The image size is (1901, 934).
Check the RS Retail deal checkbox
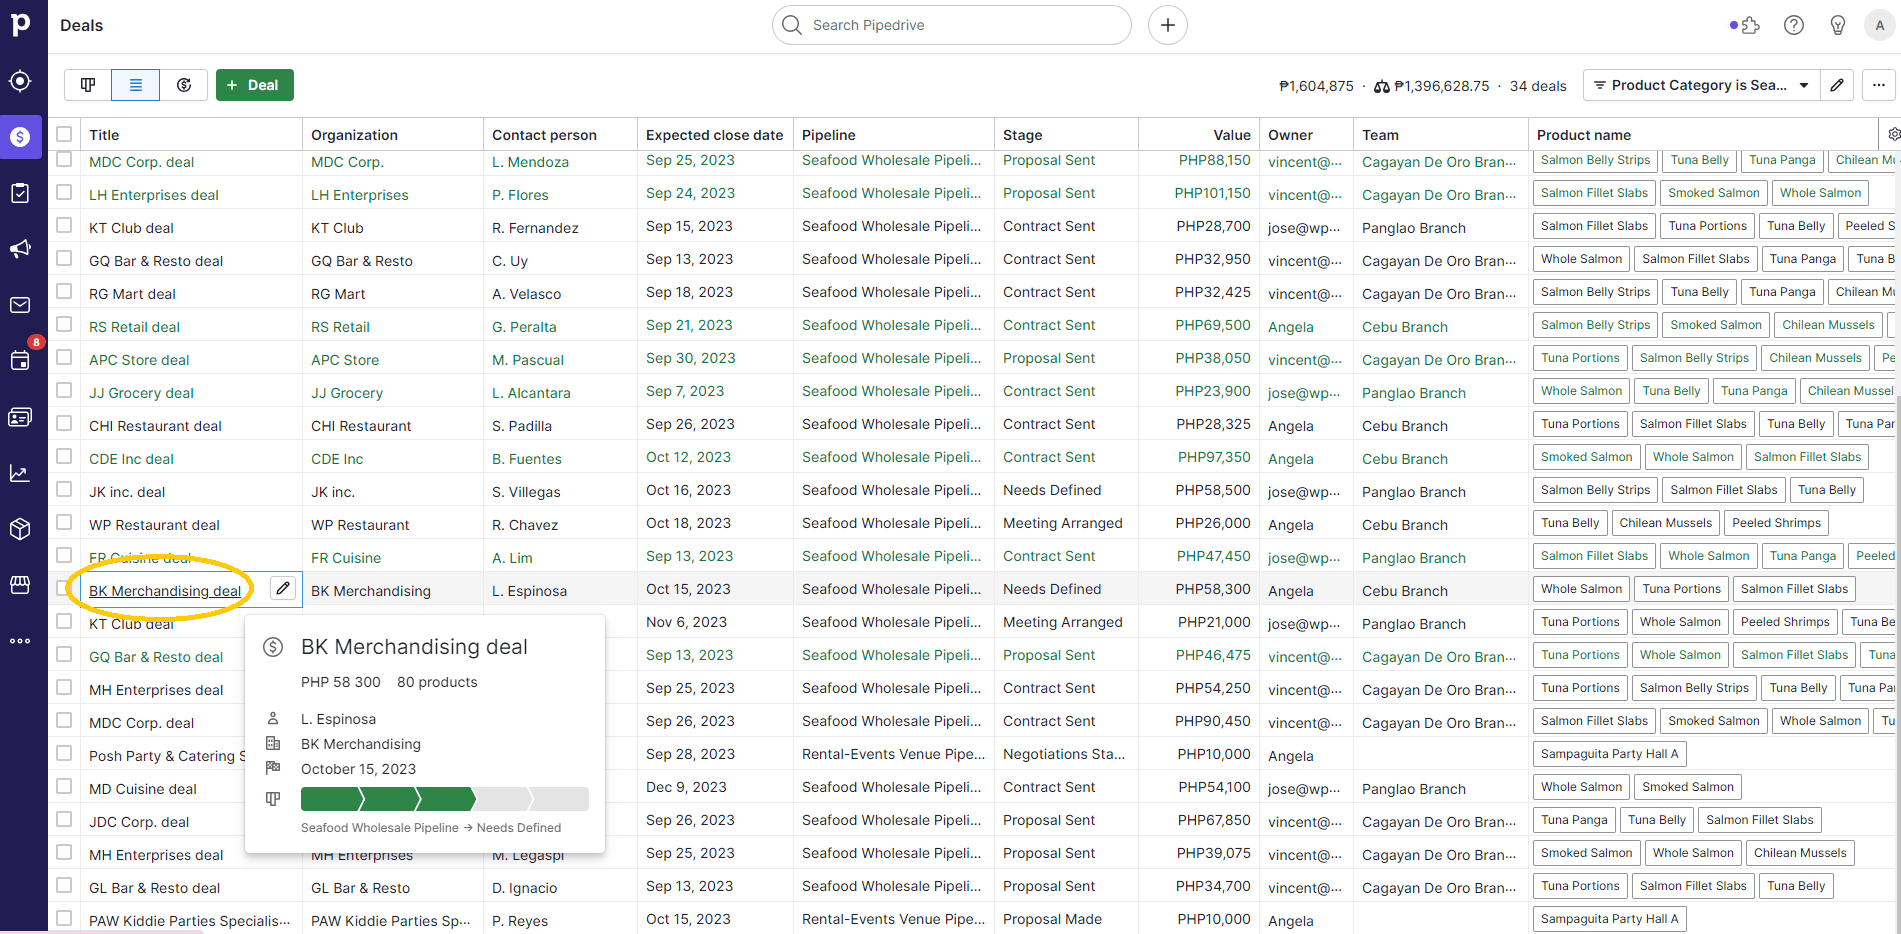(x=65, y=324)
